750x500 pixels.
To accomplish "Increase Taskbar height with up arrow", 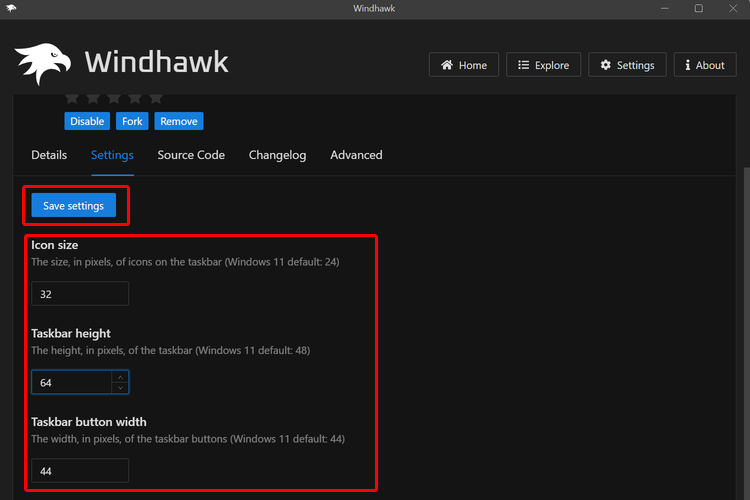I will 120,377.
